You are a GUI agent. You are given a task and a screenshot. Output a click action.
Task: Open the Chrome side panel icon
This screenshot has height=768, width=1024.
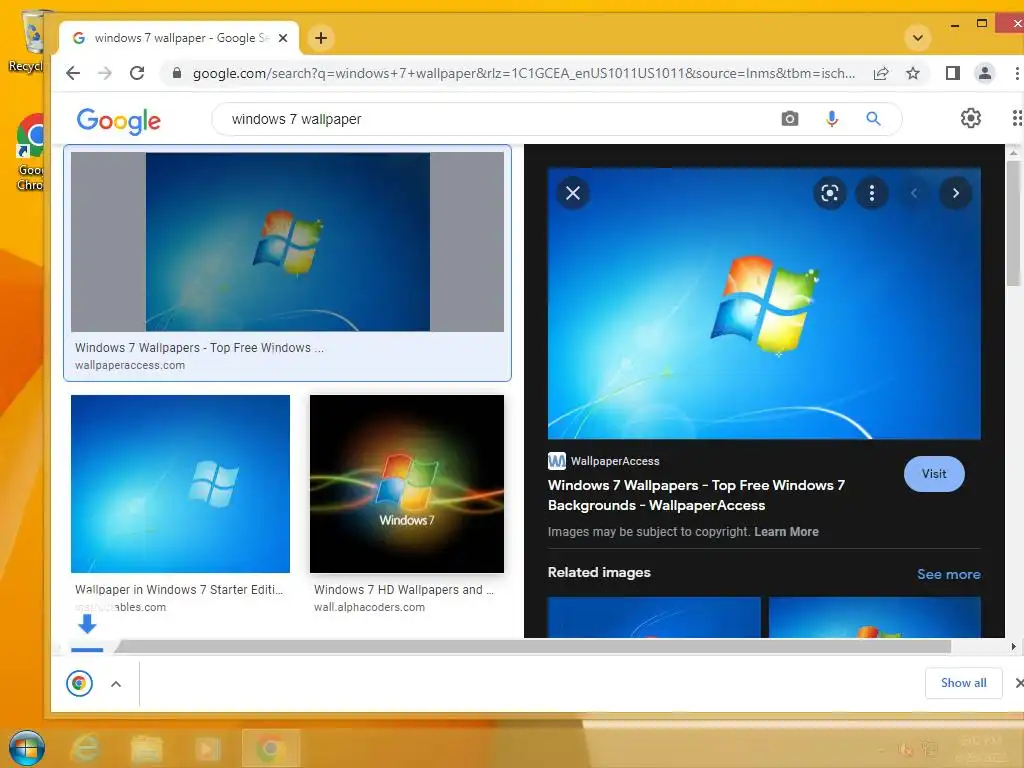coord(953,73)
